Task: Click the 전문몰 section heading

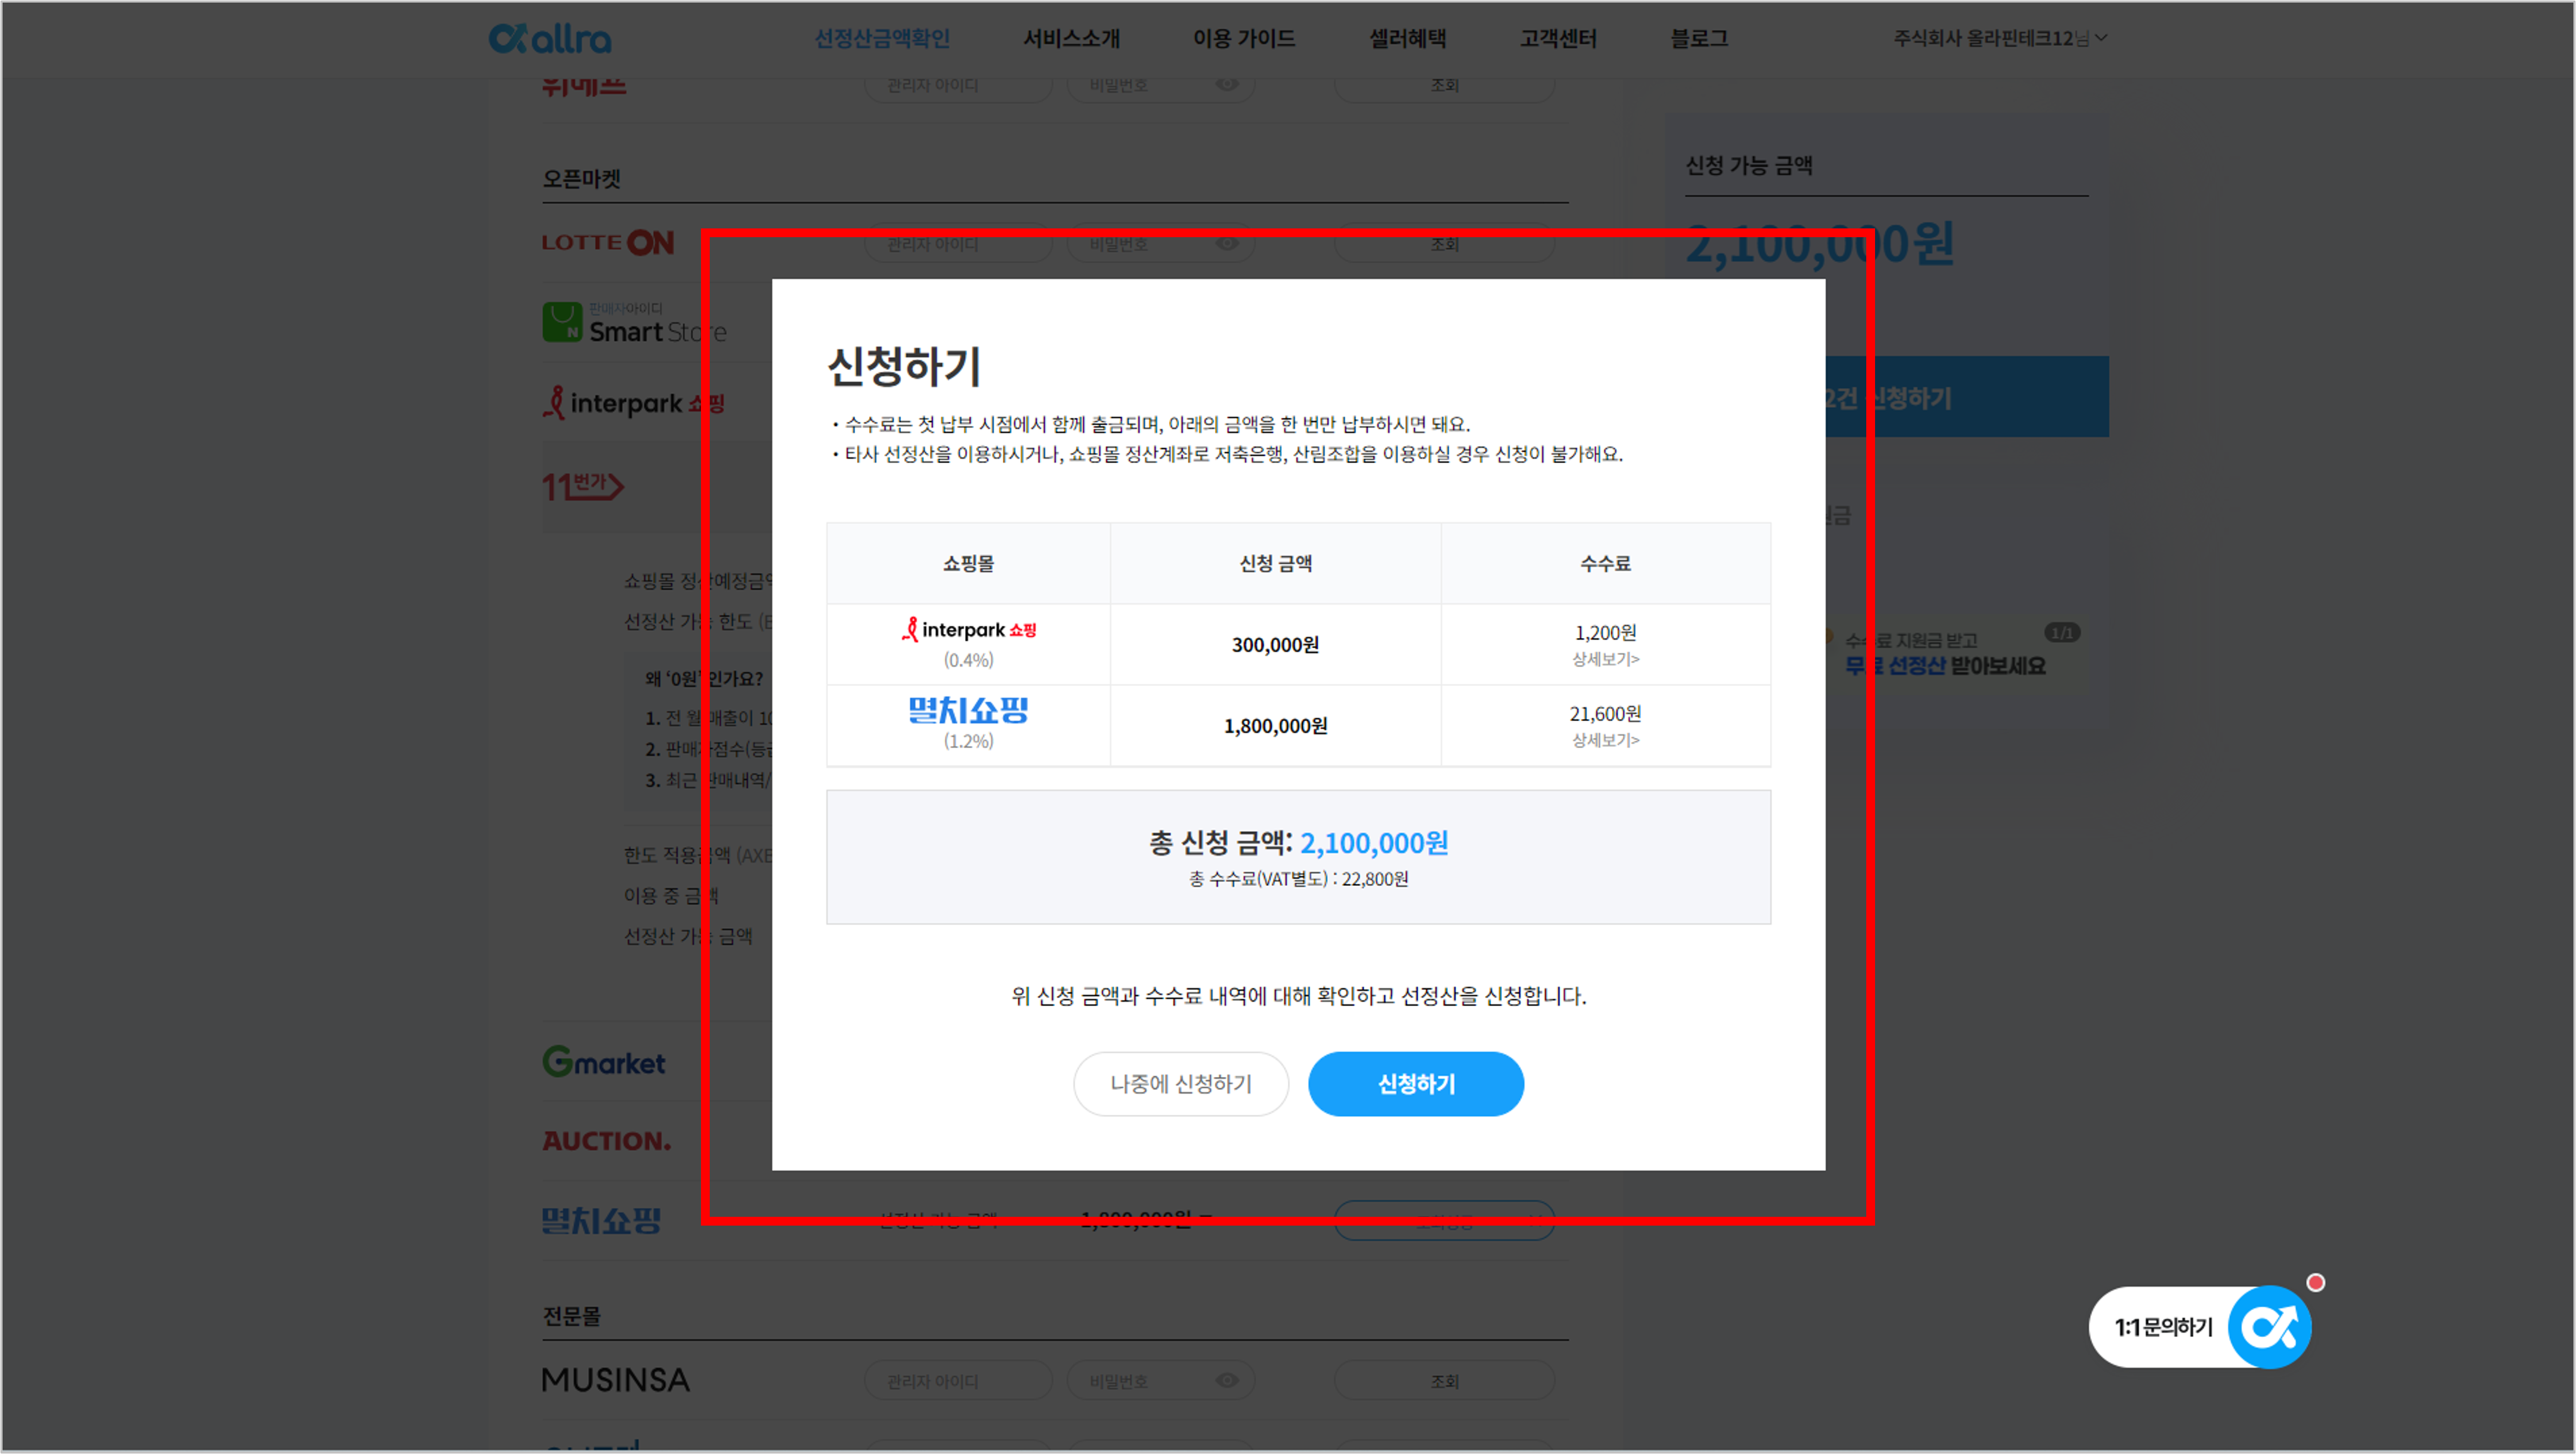Action: [x=571, y=1316]
